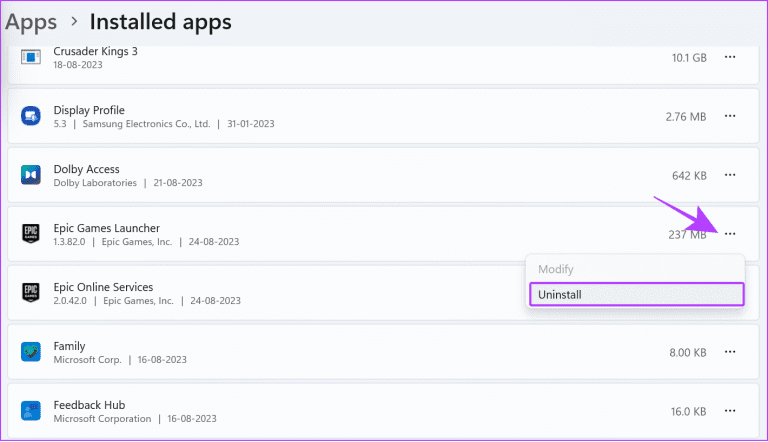The width and height of the screenshot is (768, 442).
Task: Open more options for Dolby Access
Action: pos(730,175)
